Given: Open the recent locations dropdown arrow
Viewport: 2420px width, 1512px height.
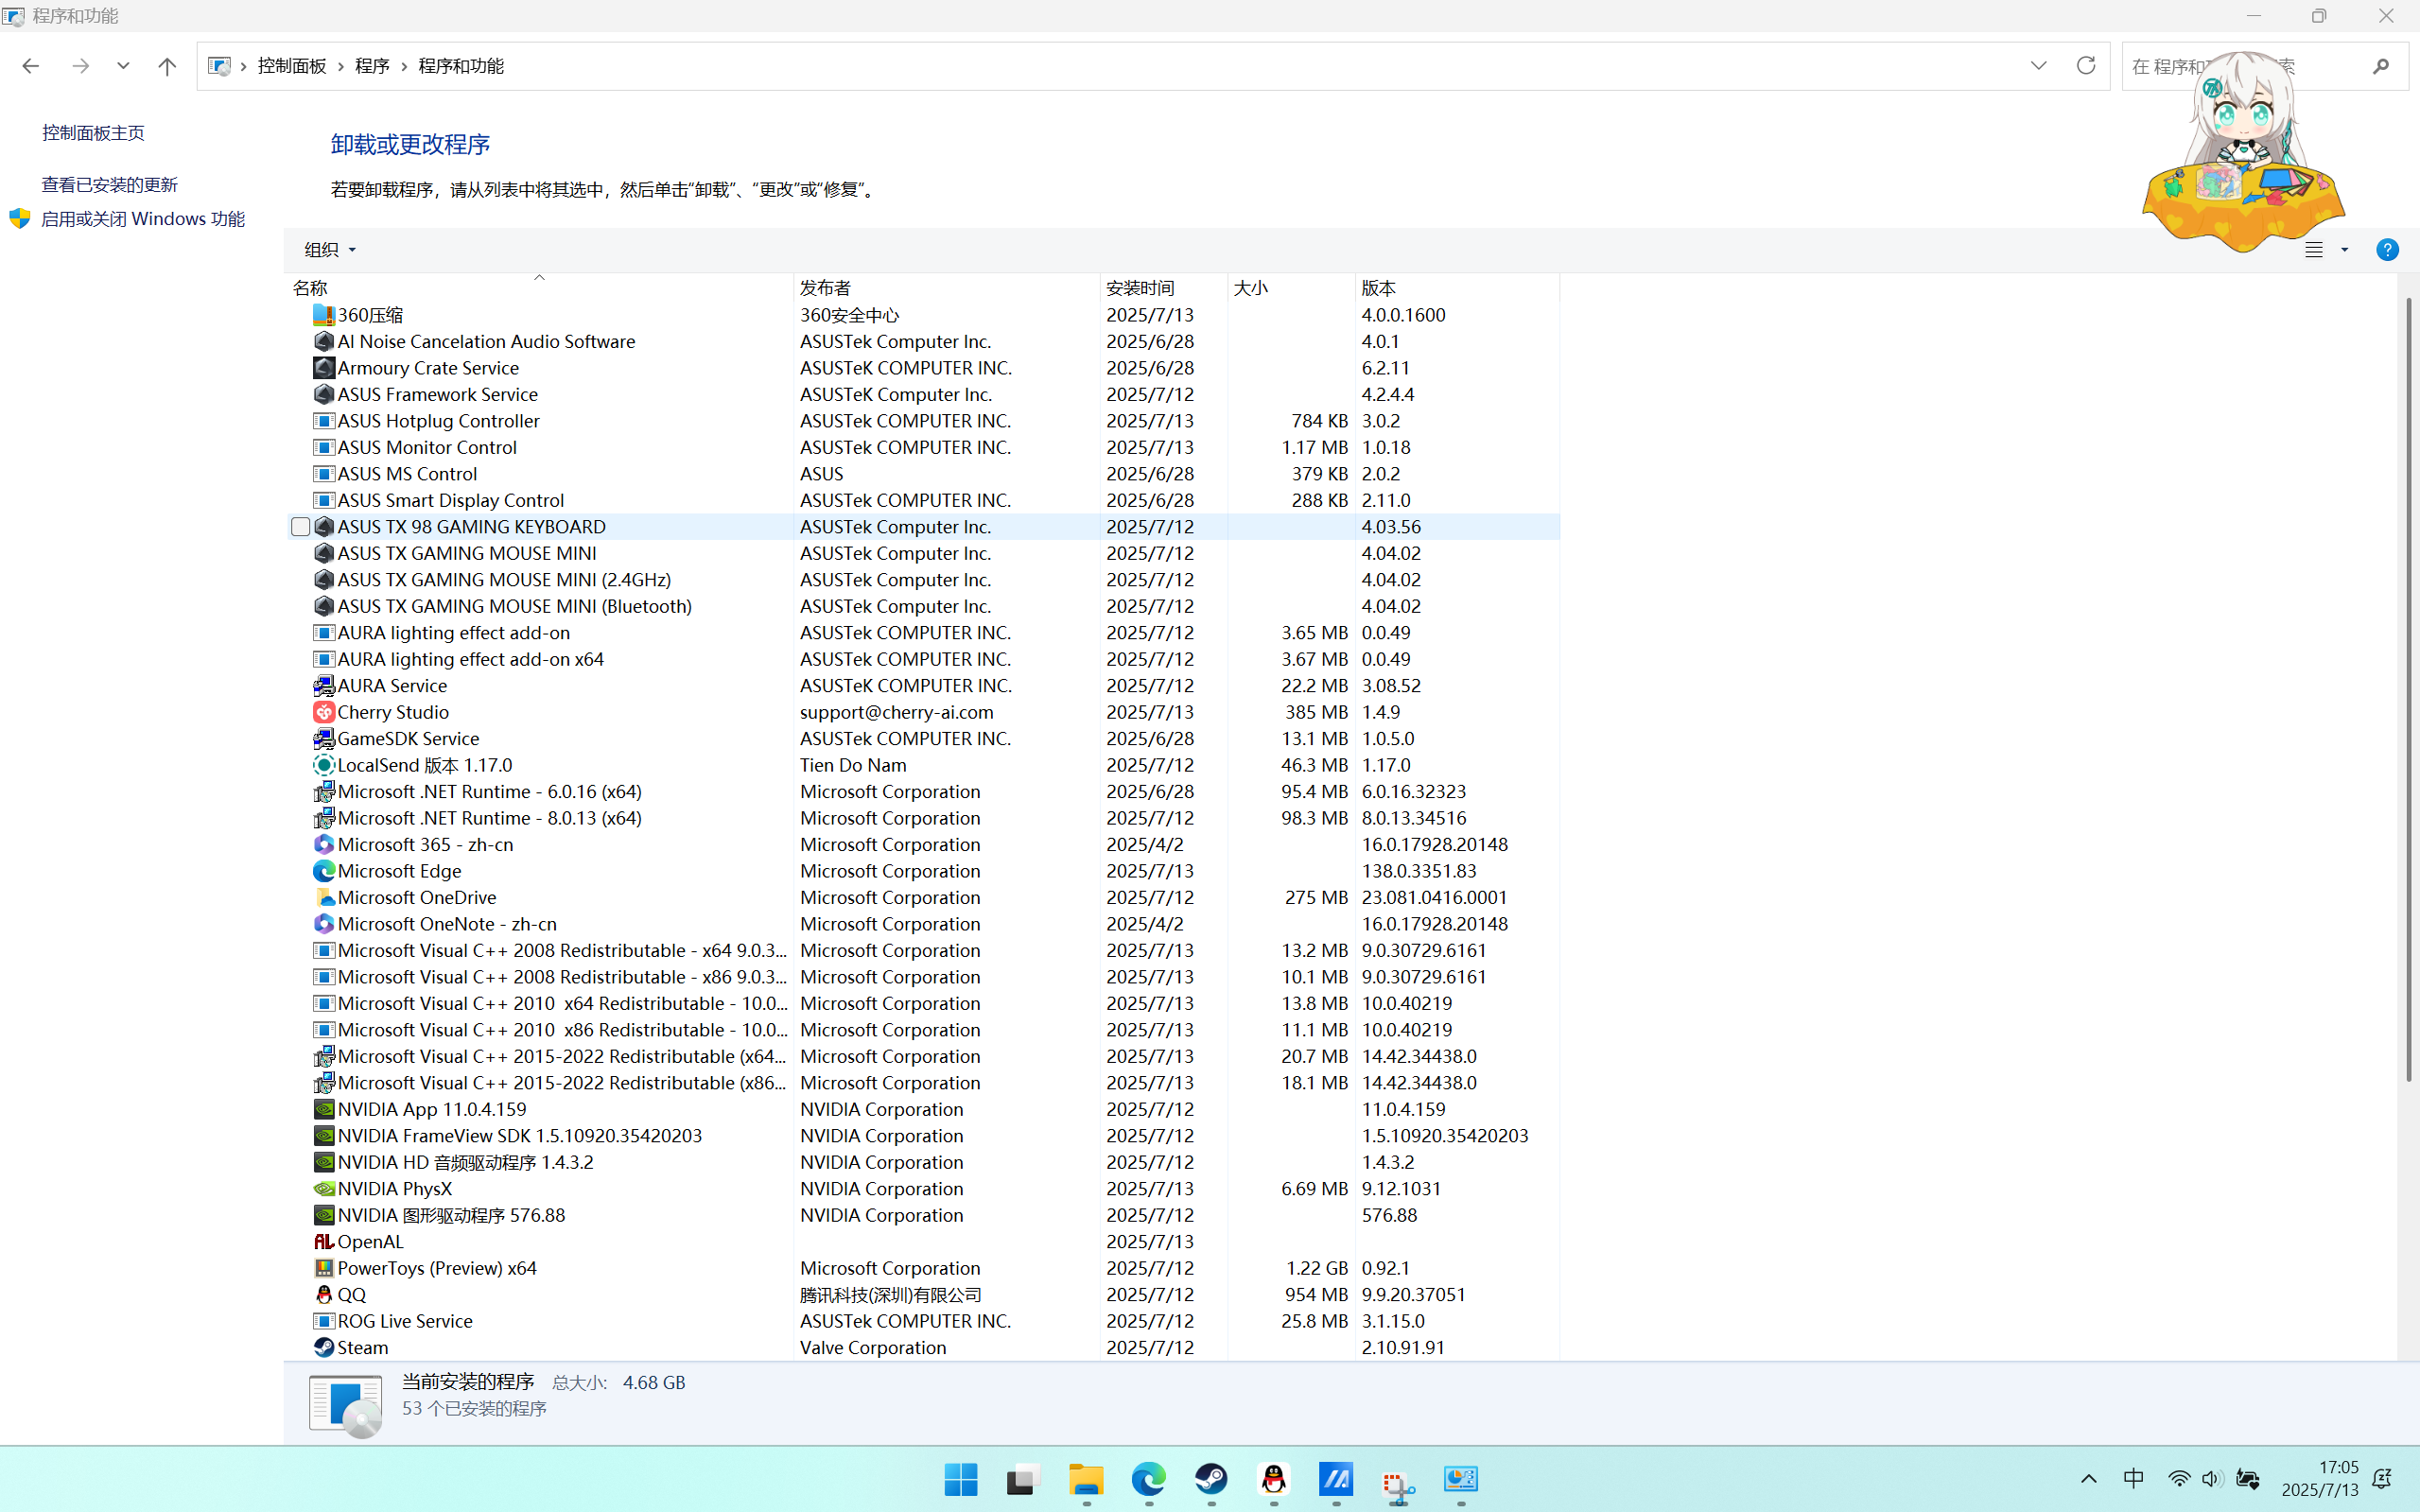Looking at the screenshot, I should click(123, 66).
